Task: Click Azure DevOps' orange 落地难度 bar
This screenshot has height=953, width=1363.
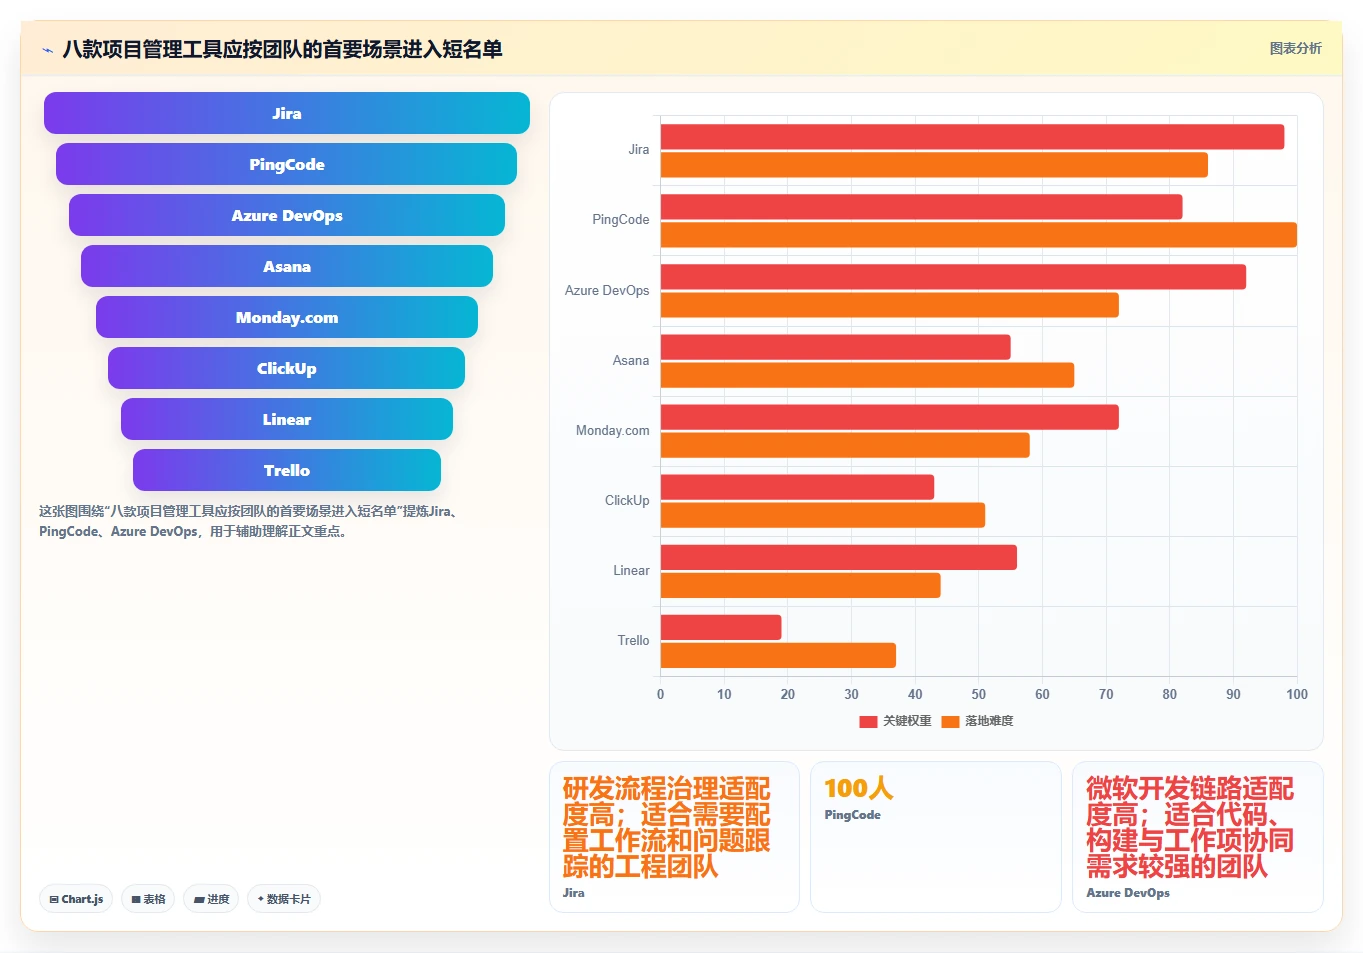Action: (x=889, y=305)
